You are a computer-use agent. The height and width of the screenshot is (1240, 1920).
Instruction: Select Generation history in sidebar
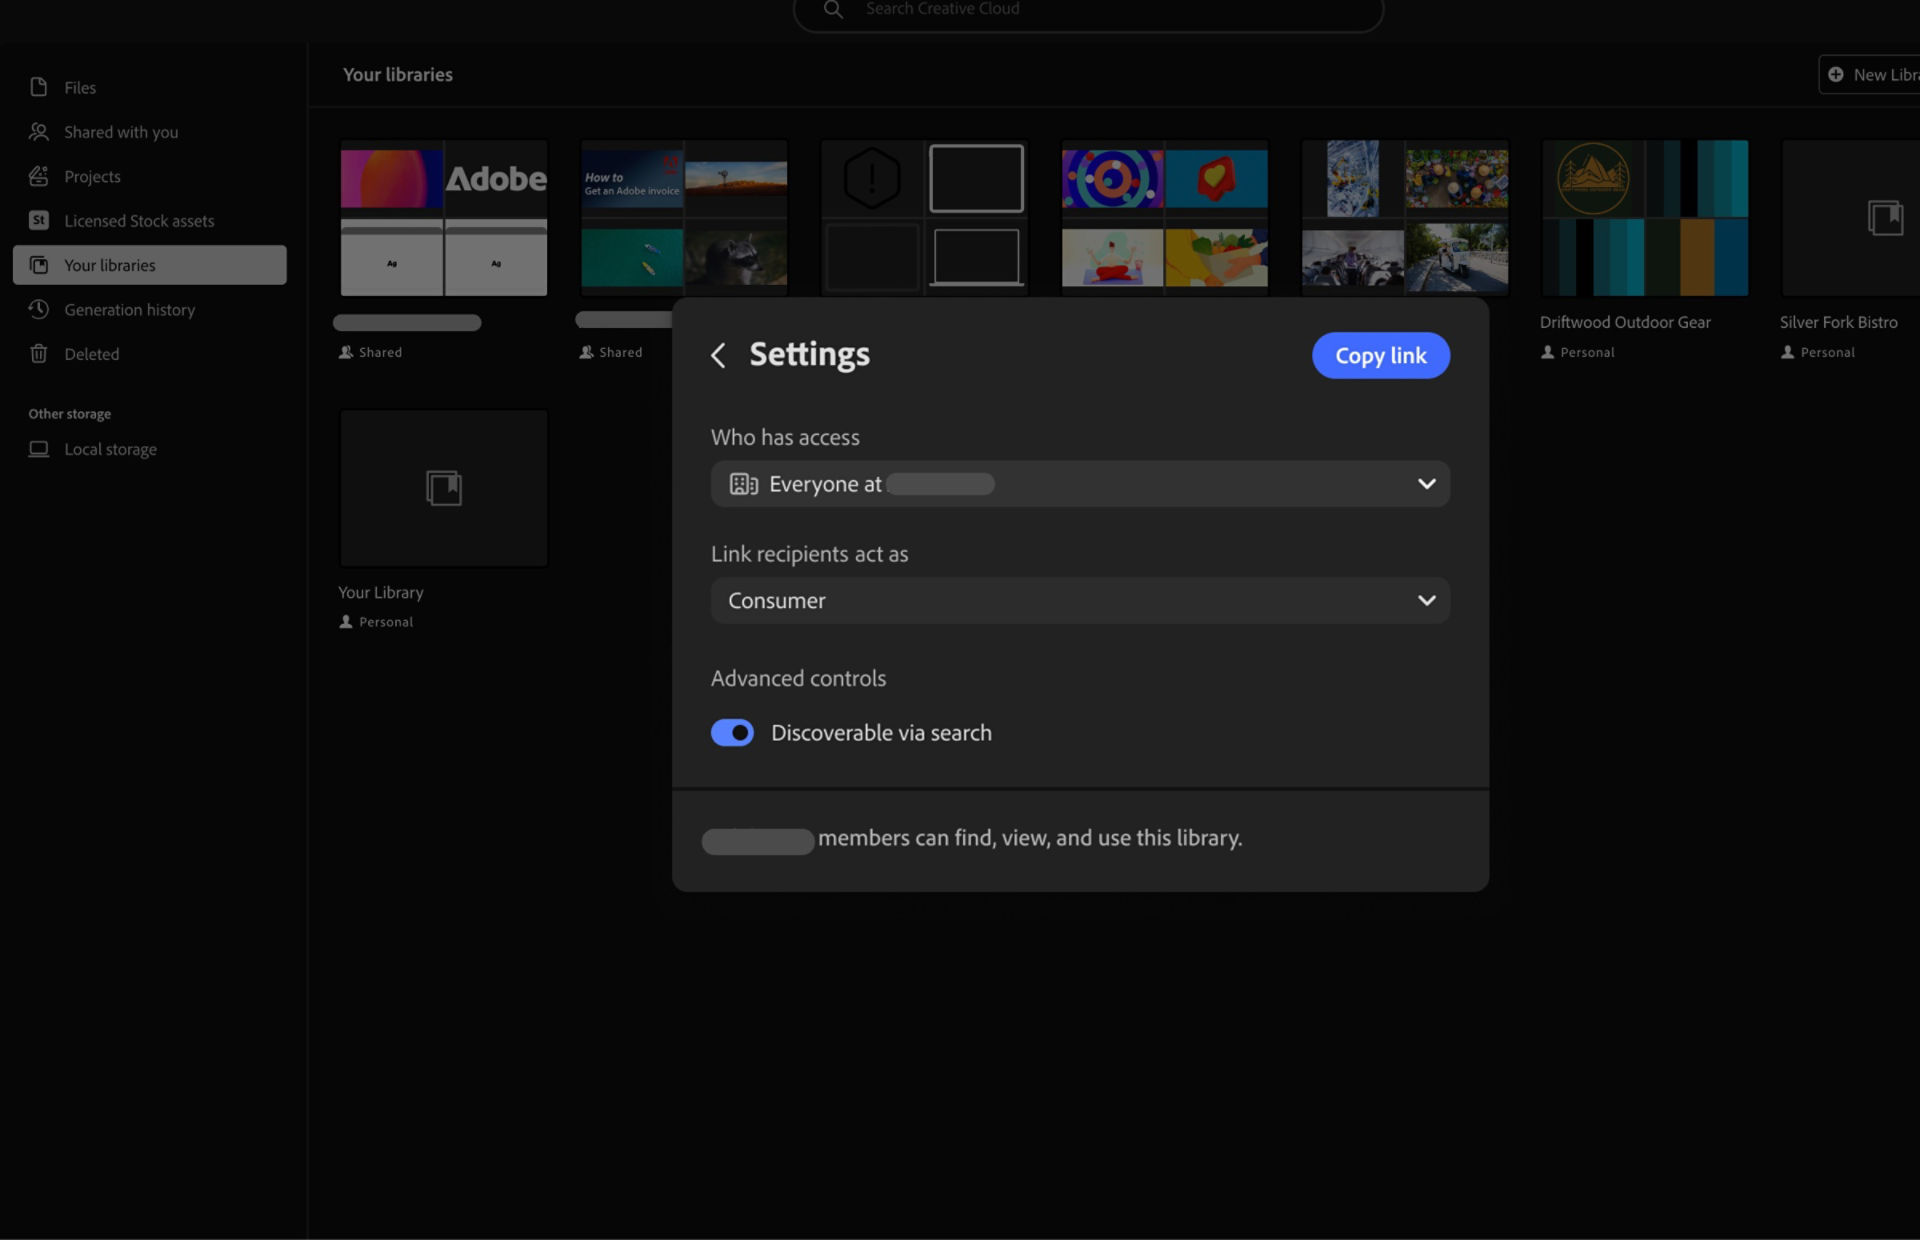click(x=150, y=309)
